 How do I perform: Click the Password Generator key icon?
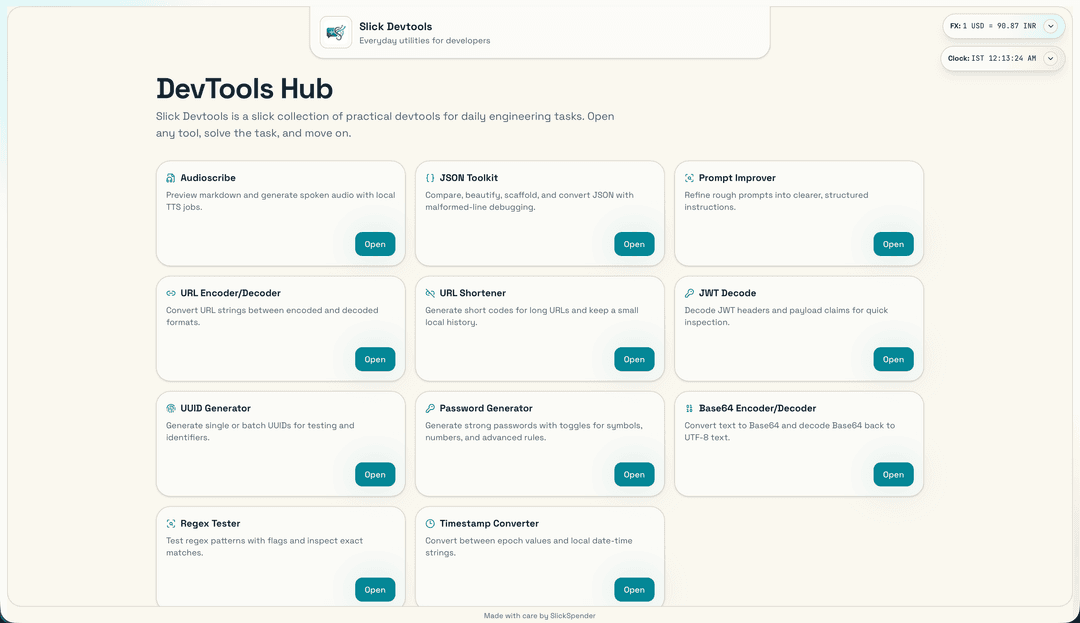click(428, 408)
